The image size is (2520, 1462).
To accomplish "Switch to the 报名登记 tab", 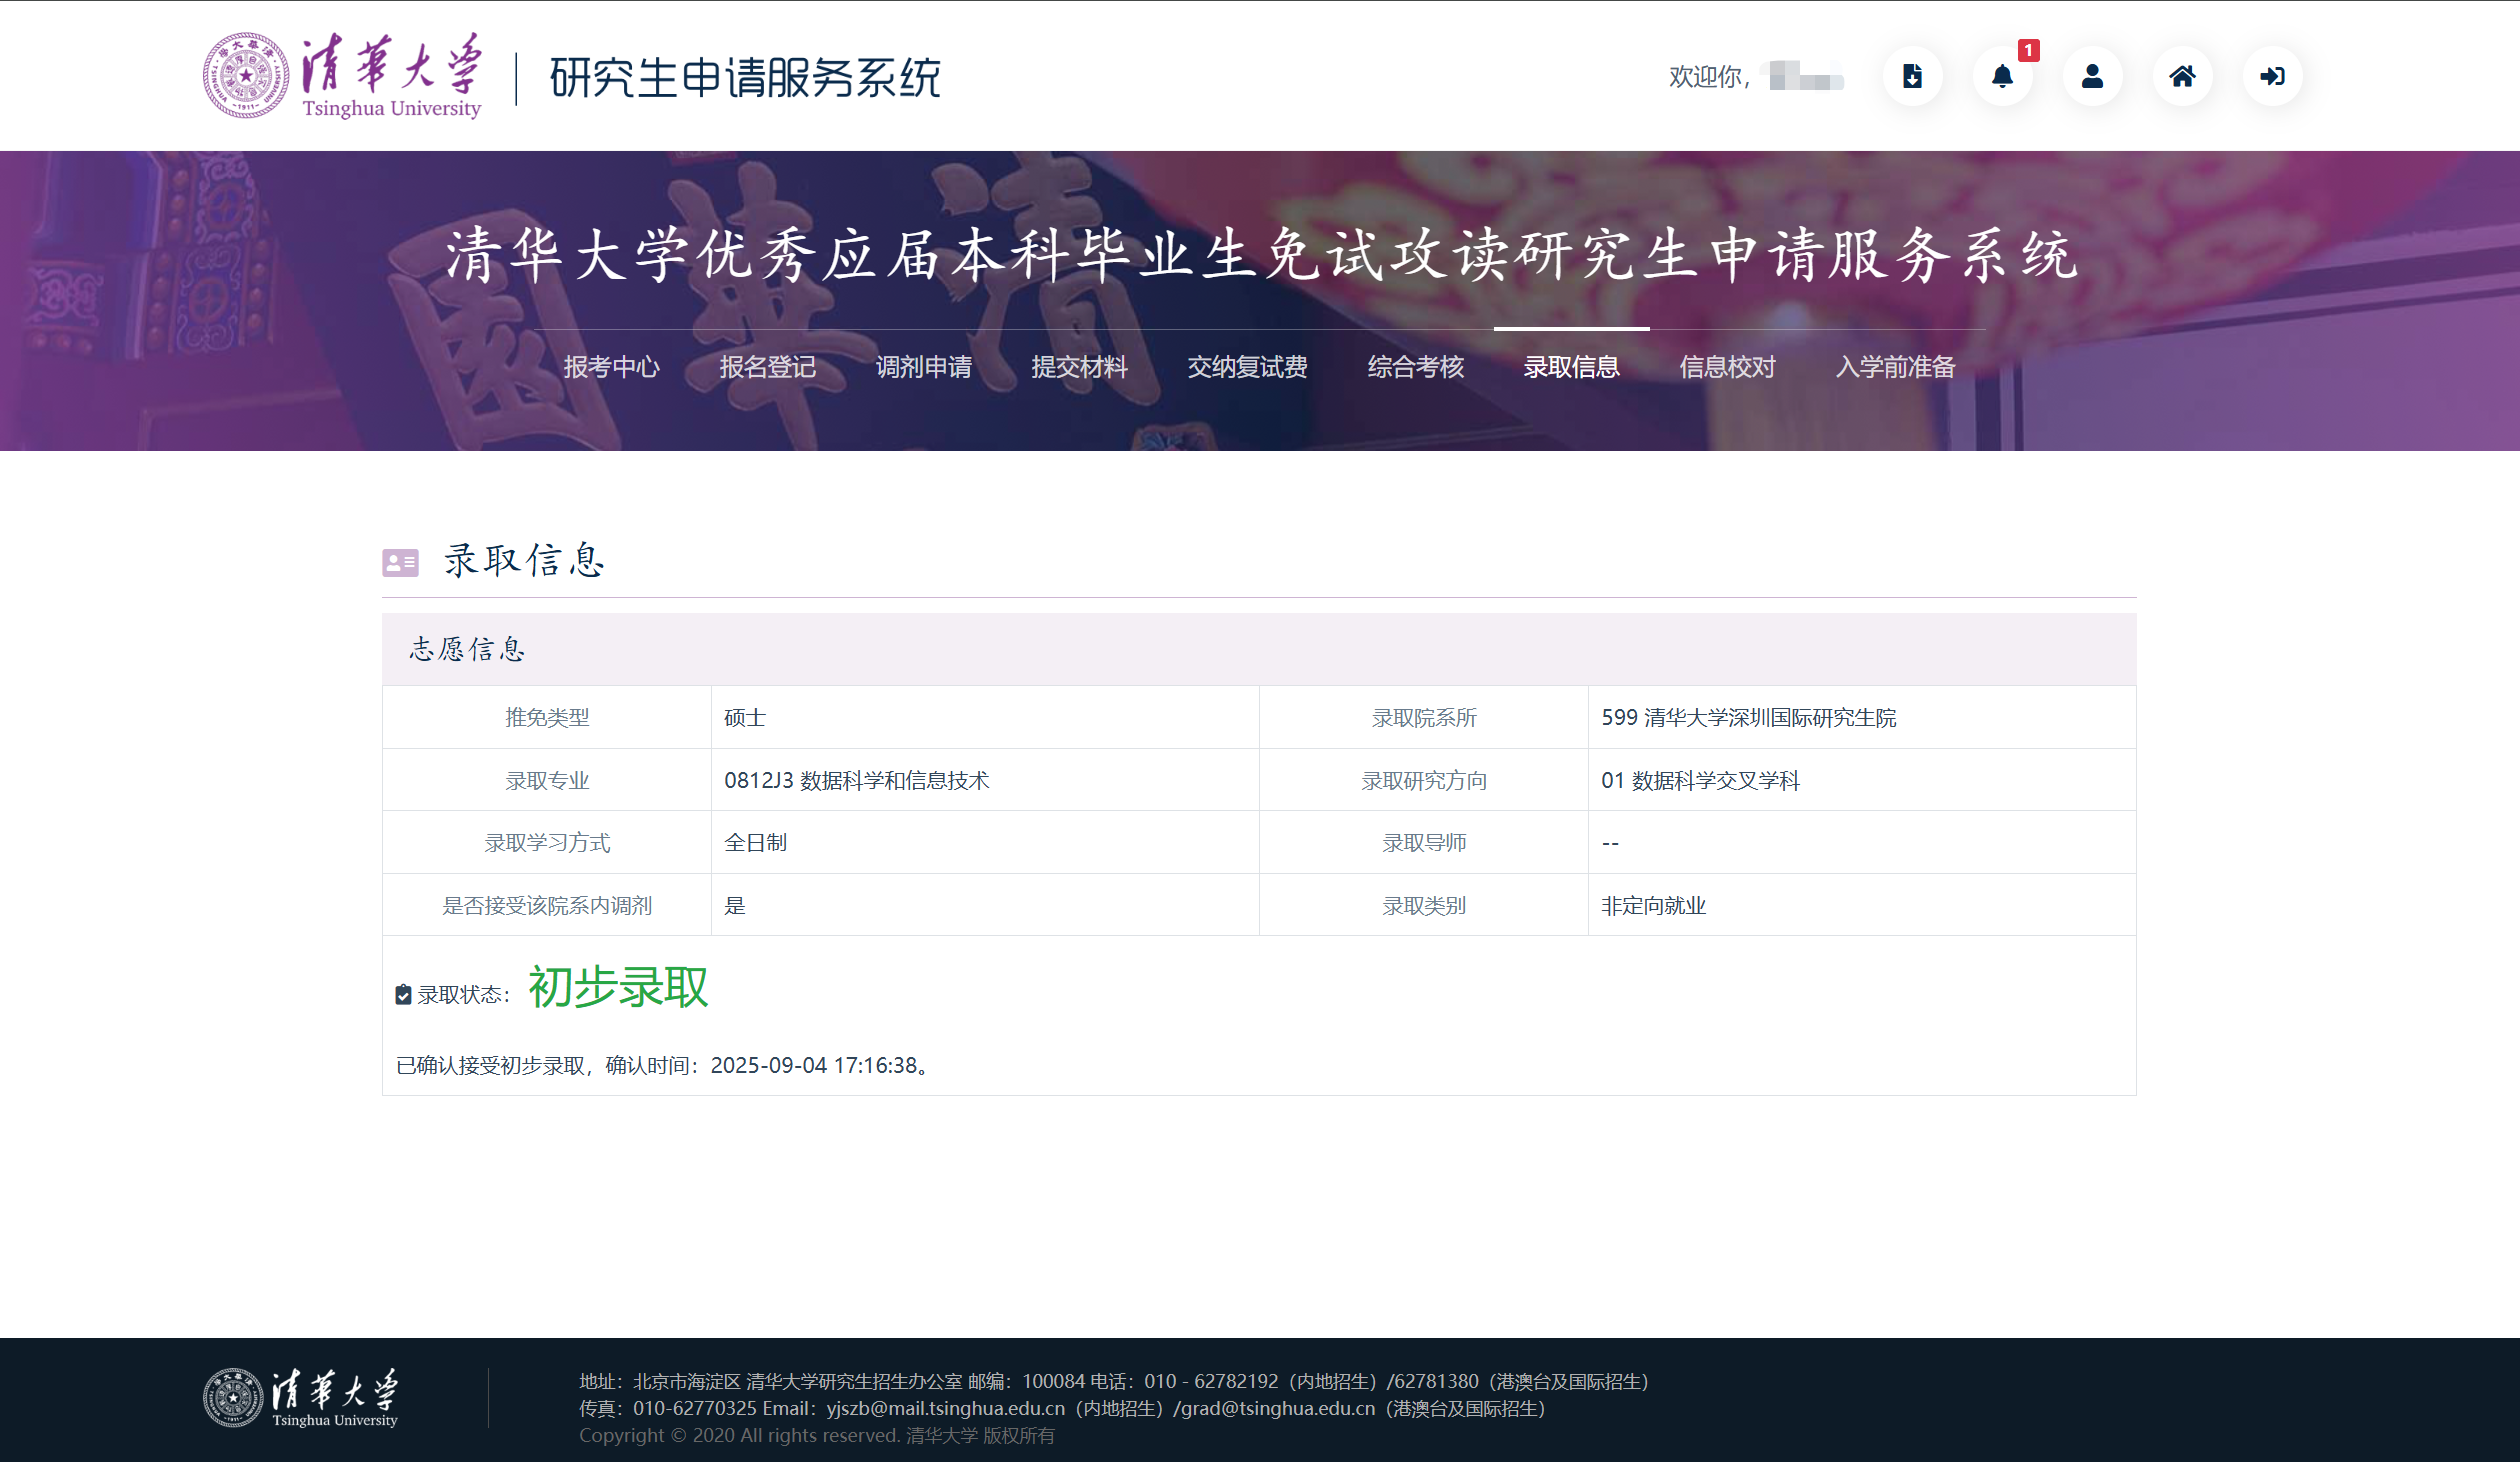I will [767, 367].
